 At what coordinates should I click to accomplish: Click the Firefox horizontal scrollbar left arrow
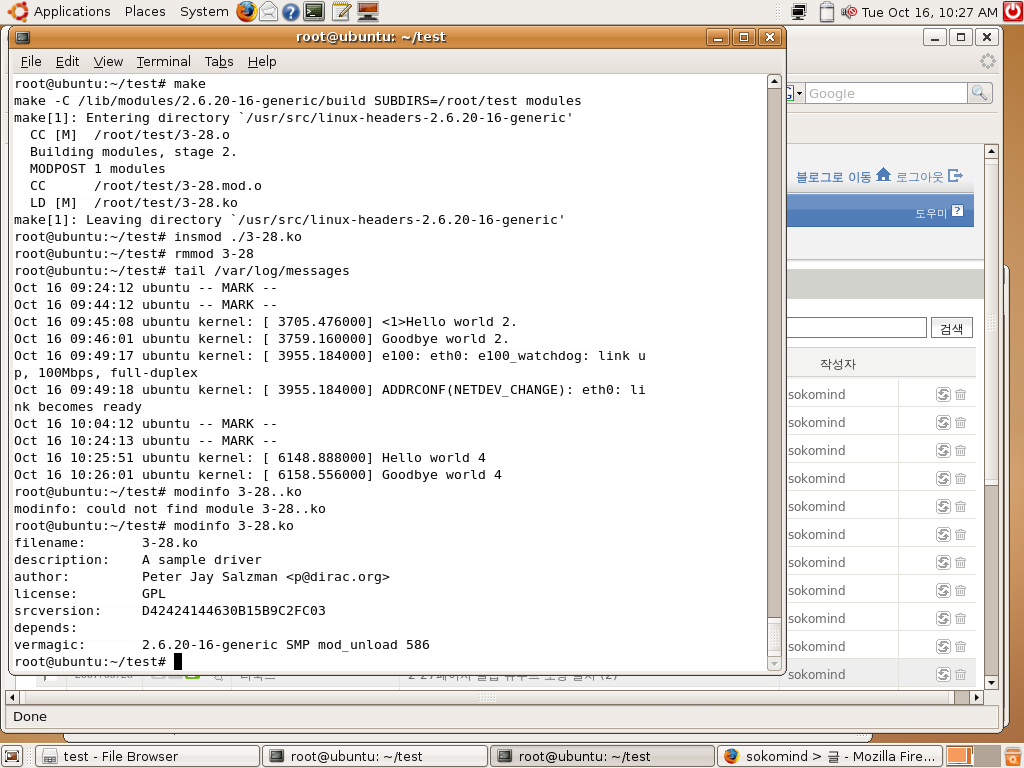click(12, 697)
